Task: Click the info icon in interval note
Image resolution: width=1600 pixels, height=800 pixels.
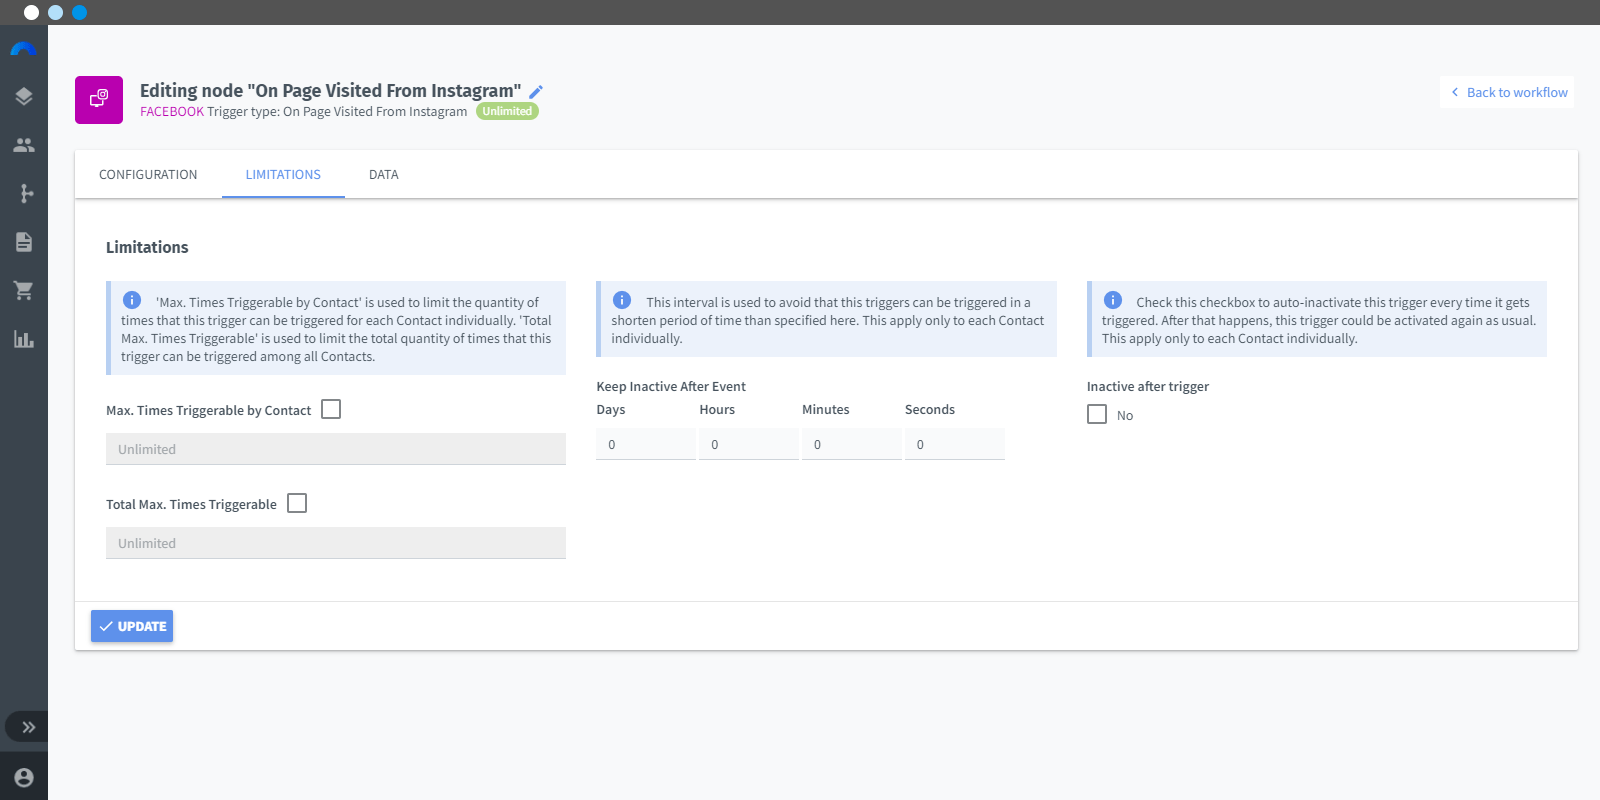Action: tap(622, 300)
